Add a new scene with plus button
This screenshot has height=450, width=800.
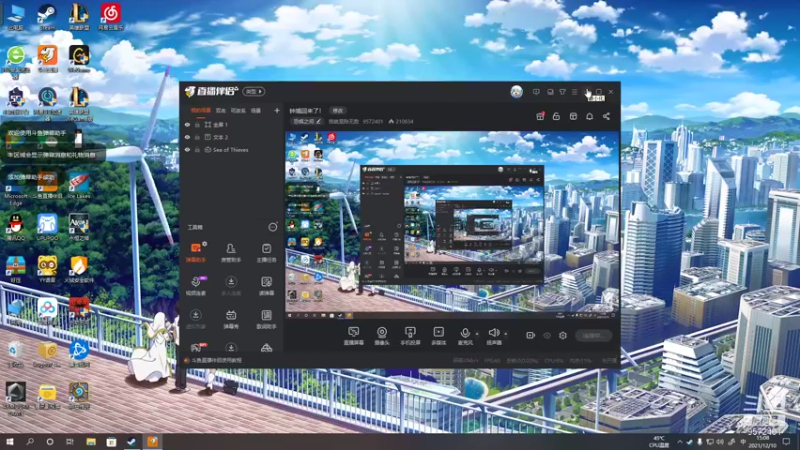tap(277, 110)
